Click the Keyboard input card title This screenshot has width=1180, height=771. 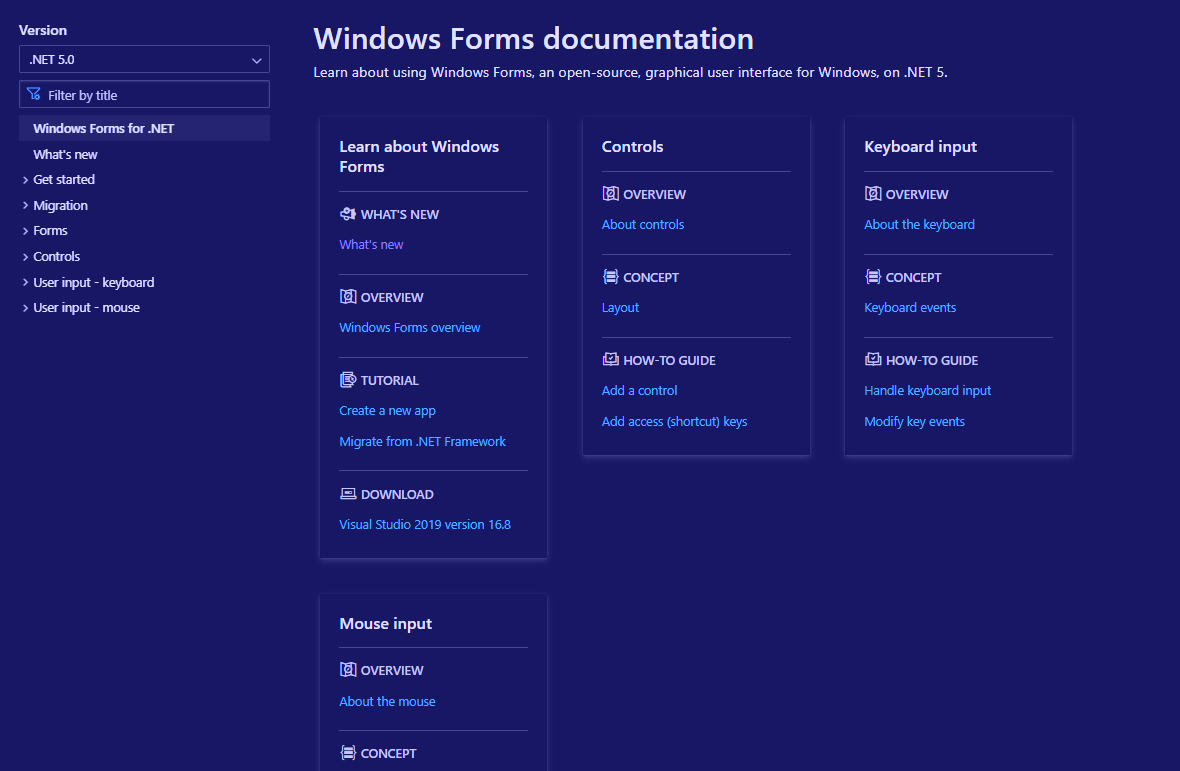point(920,147)
